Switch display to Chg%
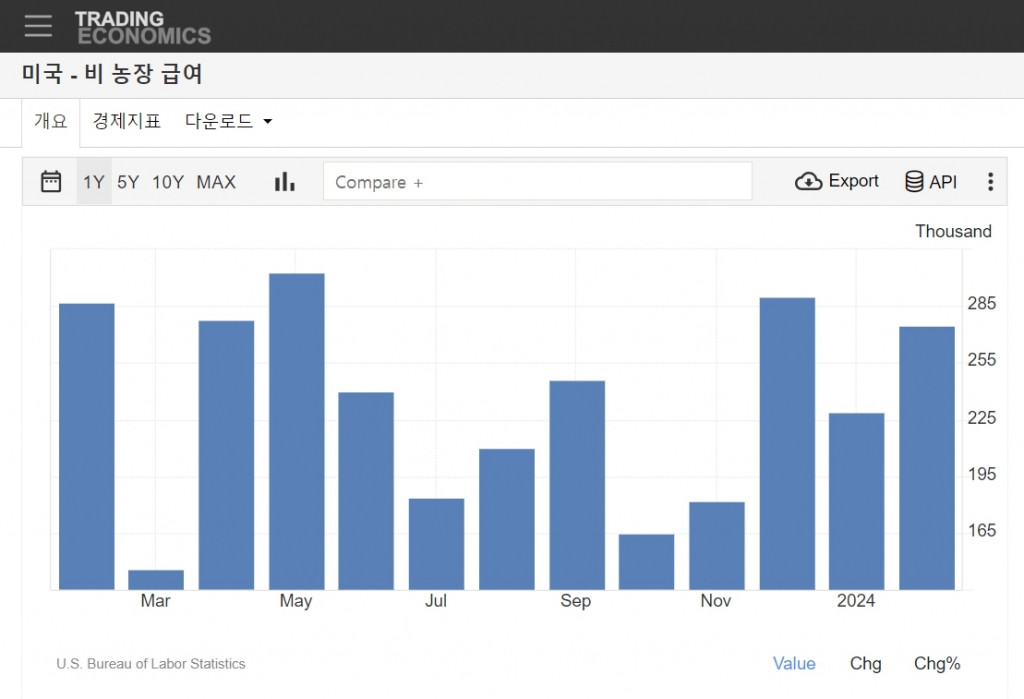This screenshot has width=1024, height=699. 937,663
